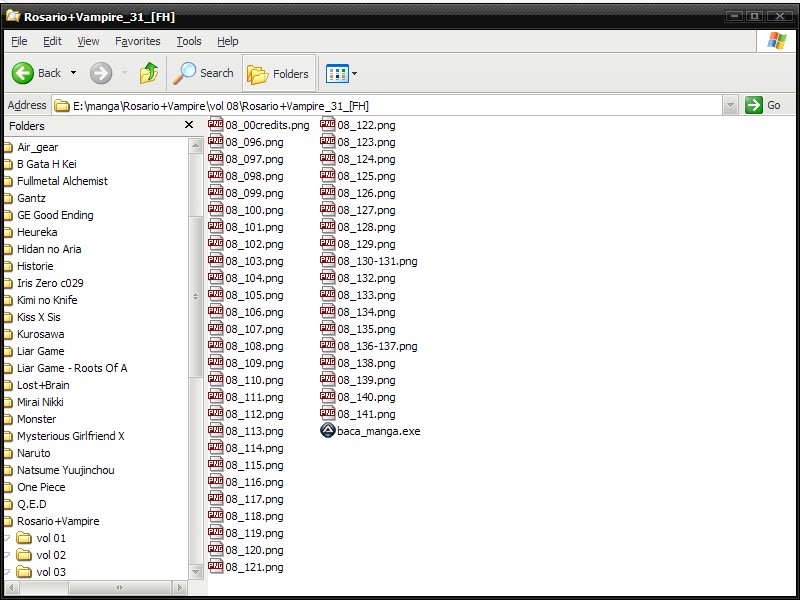Select PNG icon of 08_110.png

[x=216, y=380]
